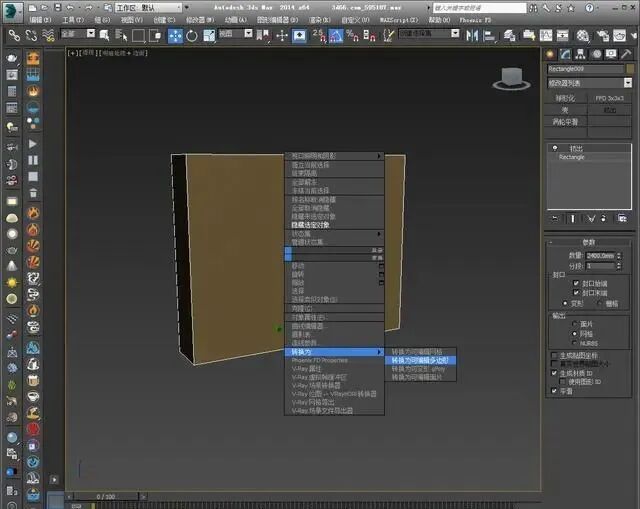Expand the 状态集 submenu arrow
This screenshot has height=509, width=640.
379,234
